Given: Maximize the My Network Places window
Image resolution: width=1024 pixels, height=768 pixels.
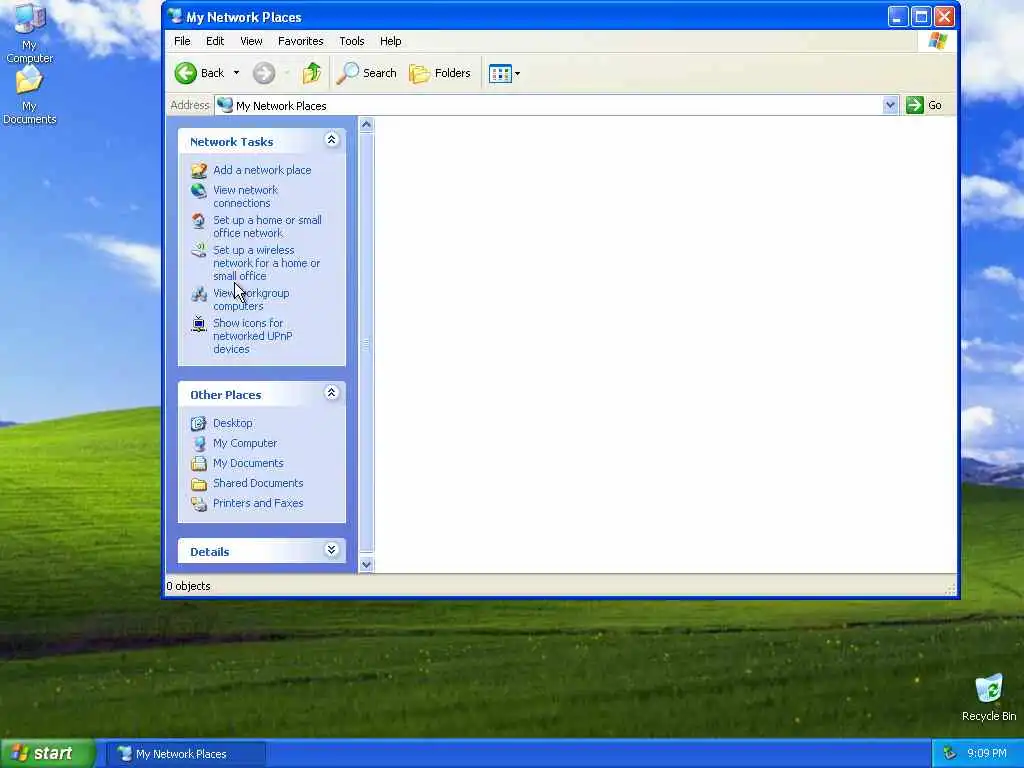Looking at the screenshot, I should pos(921,16).
